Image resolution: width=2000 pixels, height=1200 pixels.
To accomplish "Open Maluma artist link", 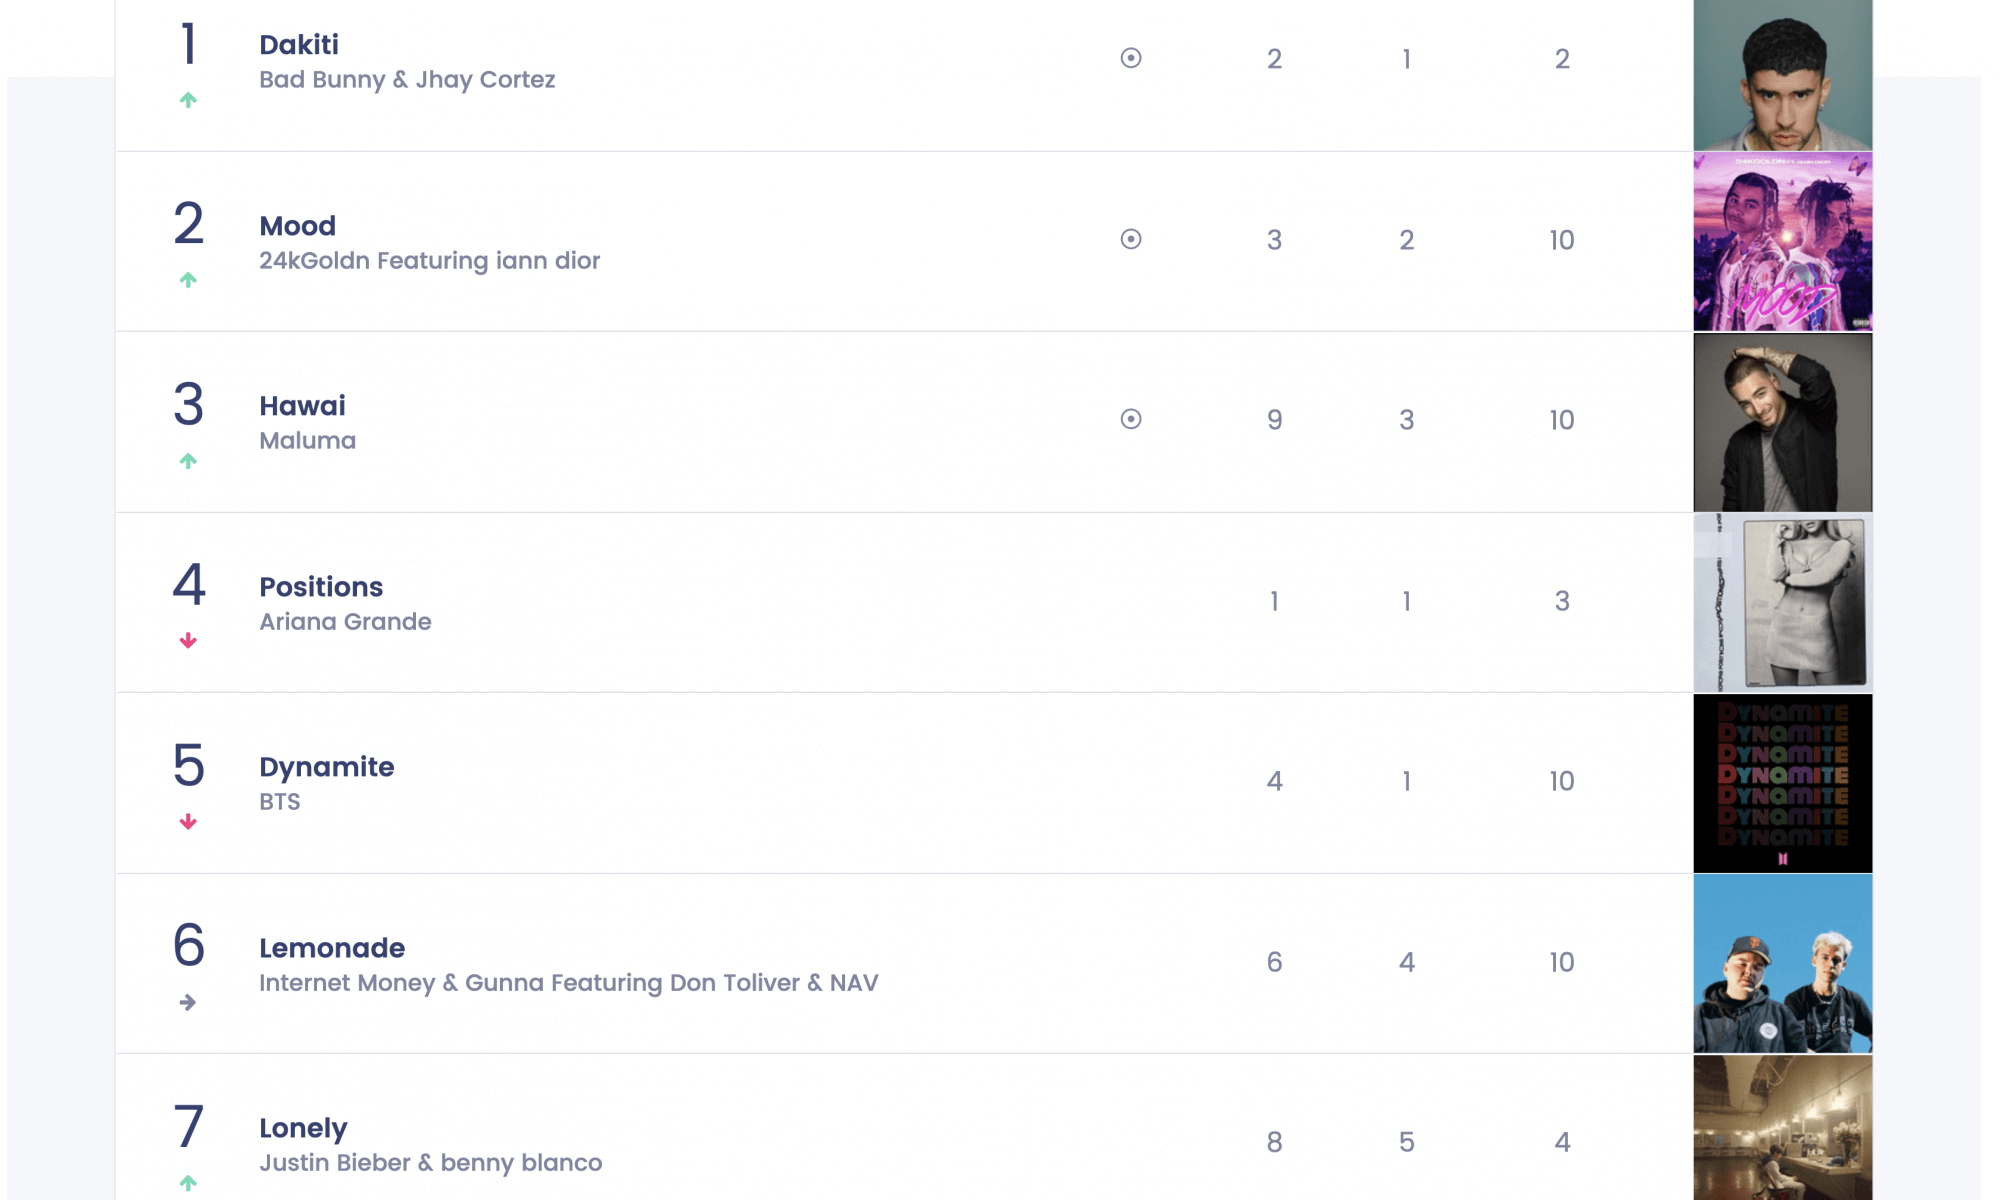I will 307,441.
